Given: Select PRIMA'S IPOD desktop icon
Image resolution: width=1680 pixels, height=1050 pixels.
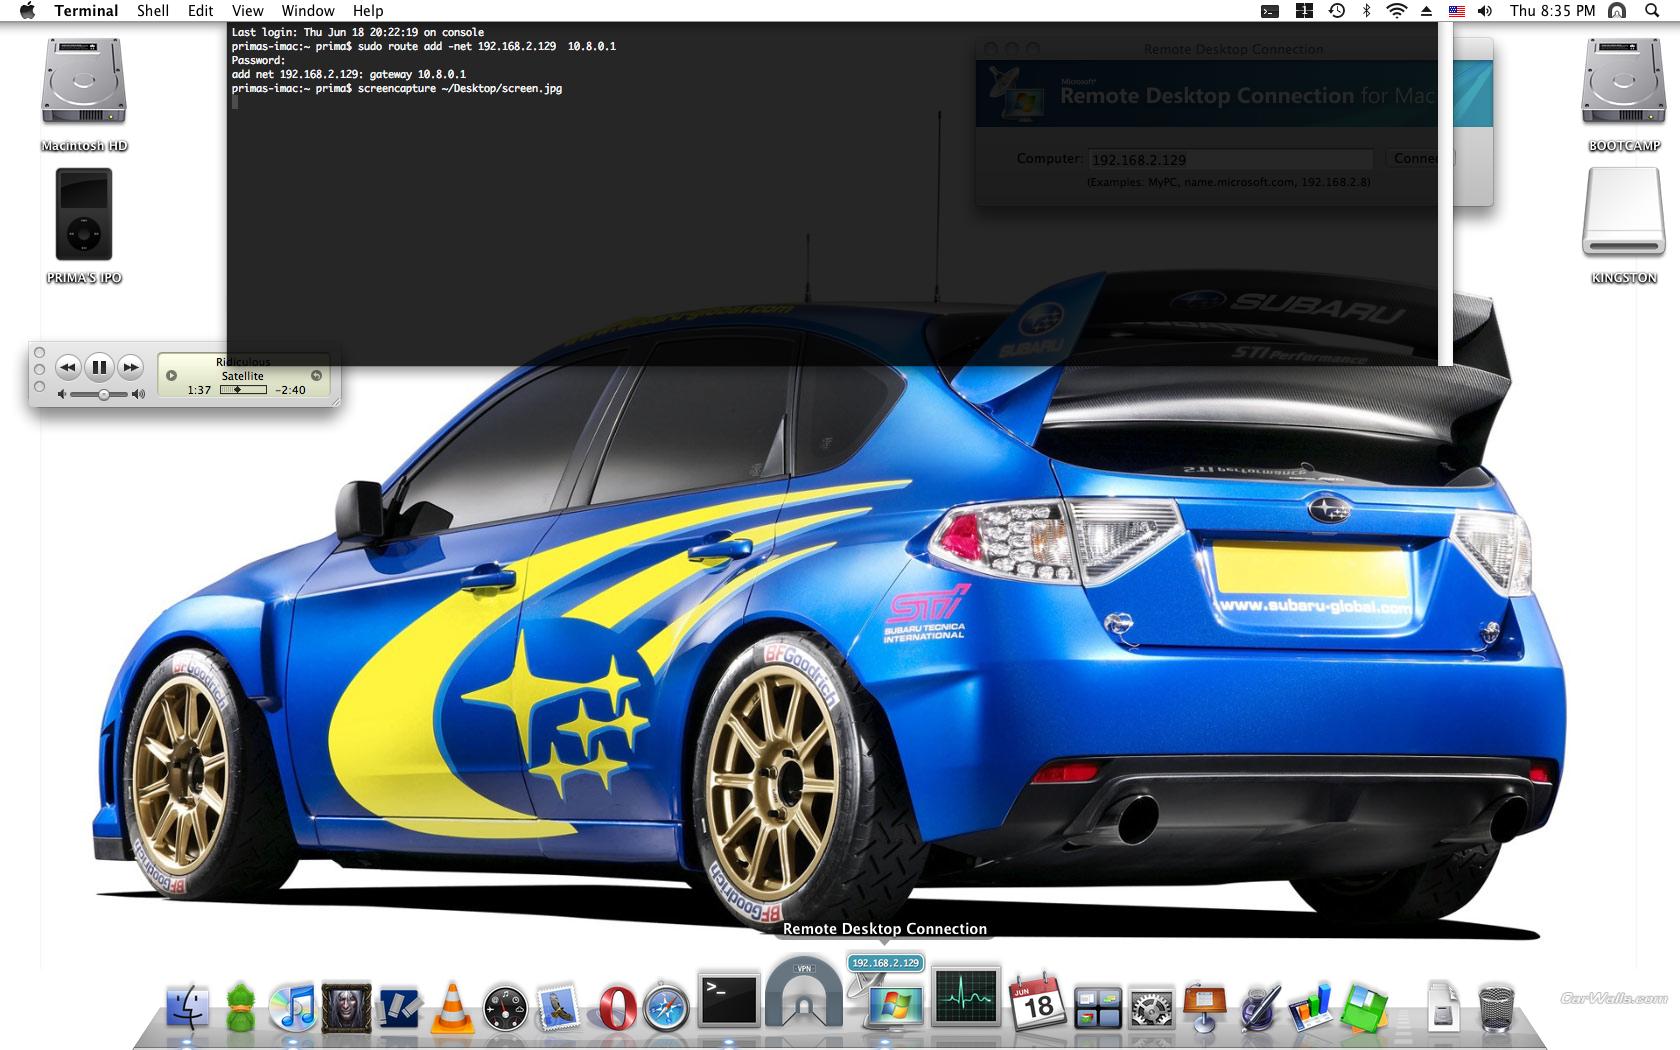Looking at the screenshot, I should [84, 226].
